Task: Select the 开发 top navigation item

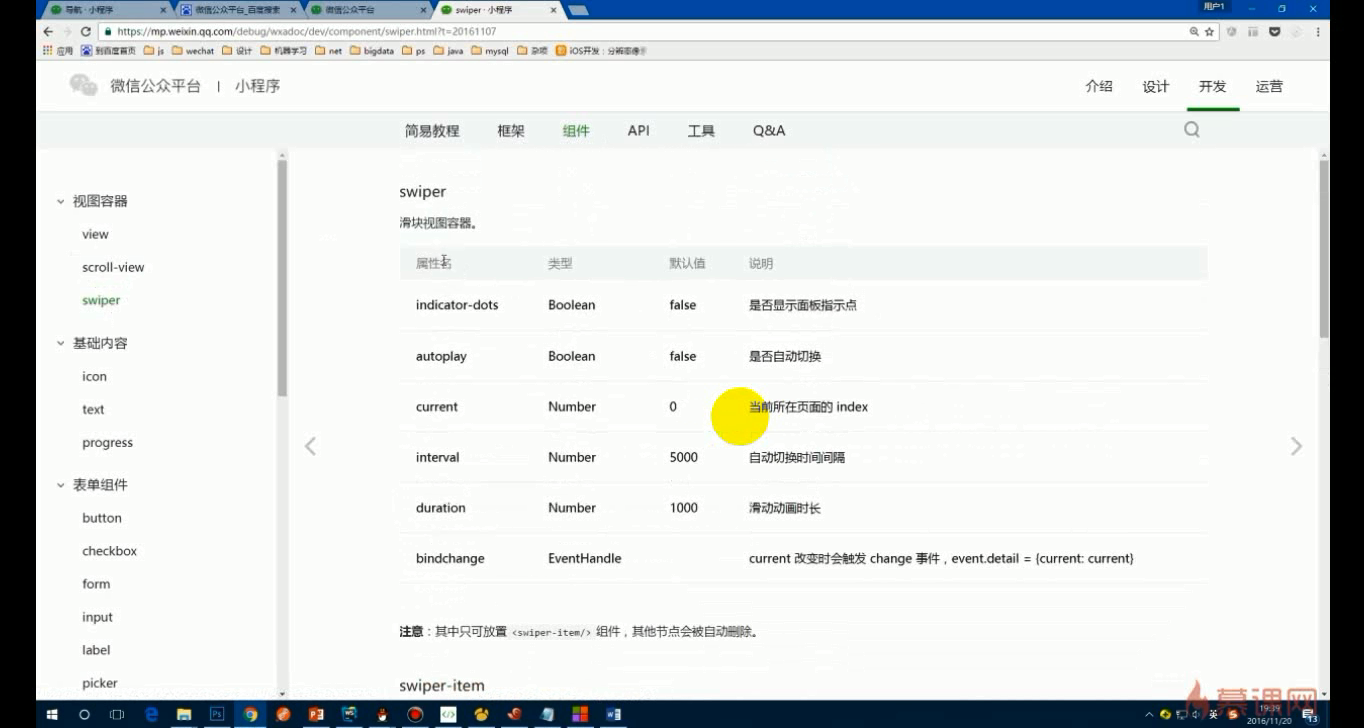Action: (x=1213, y=86)
